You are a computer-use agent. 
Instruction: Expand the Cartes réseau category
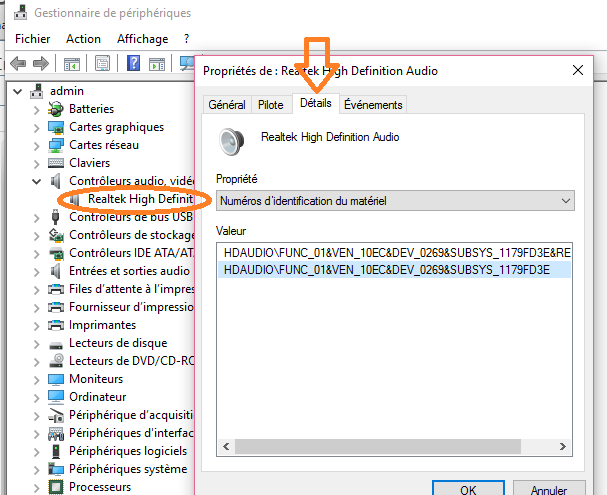tap(36, 146)
